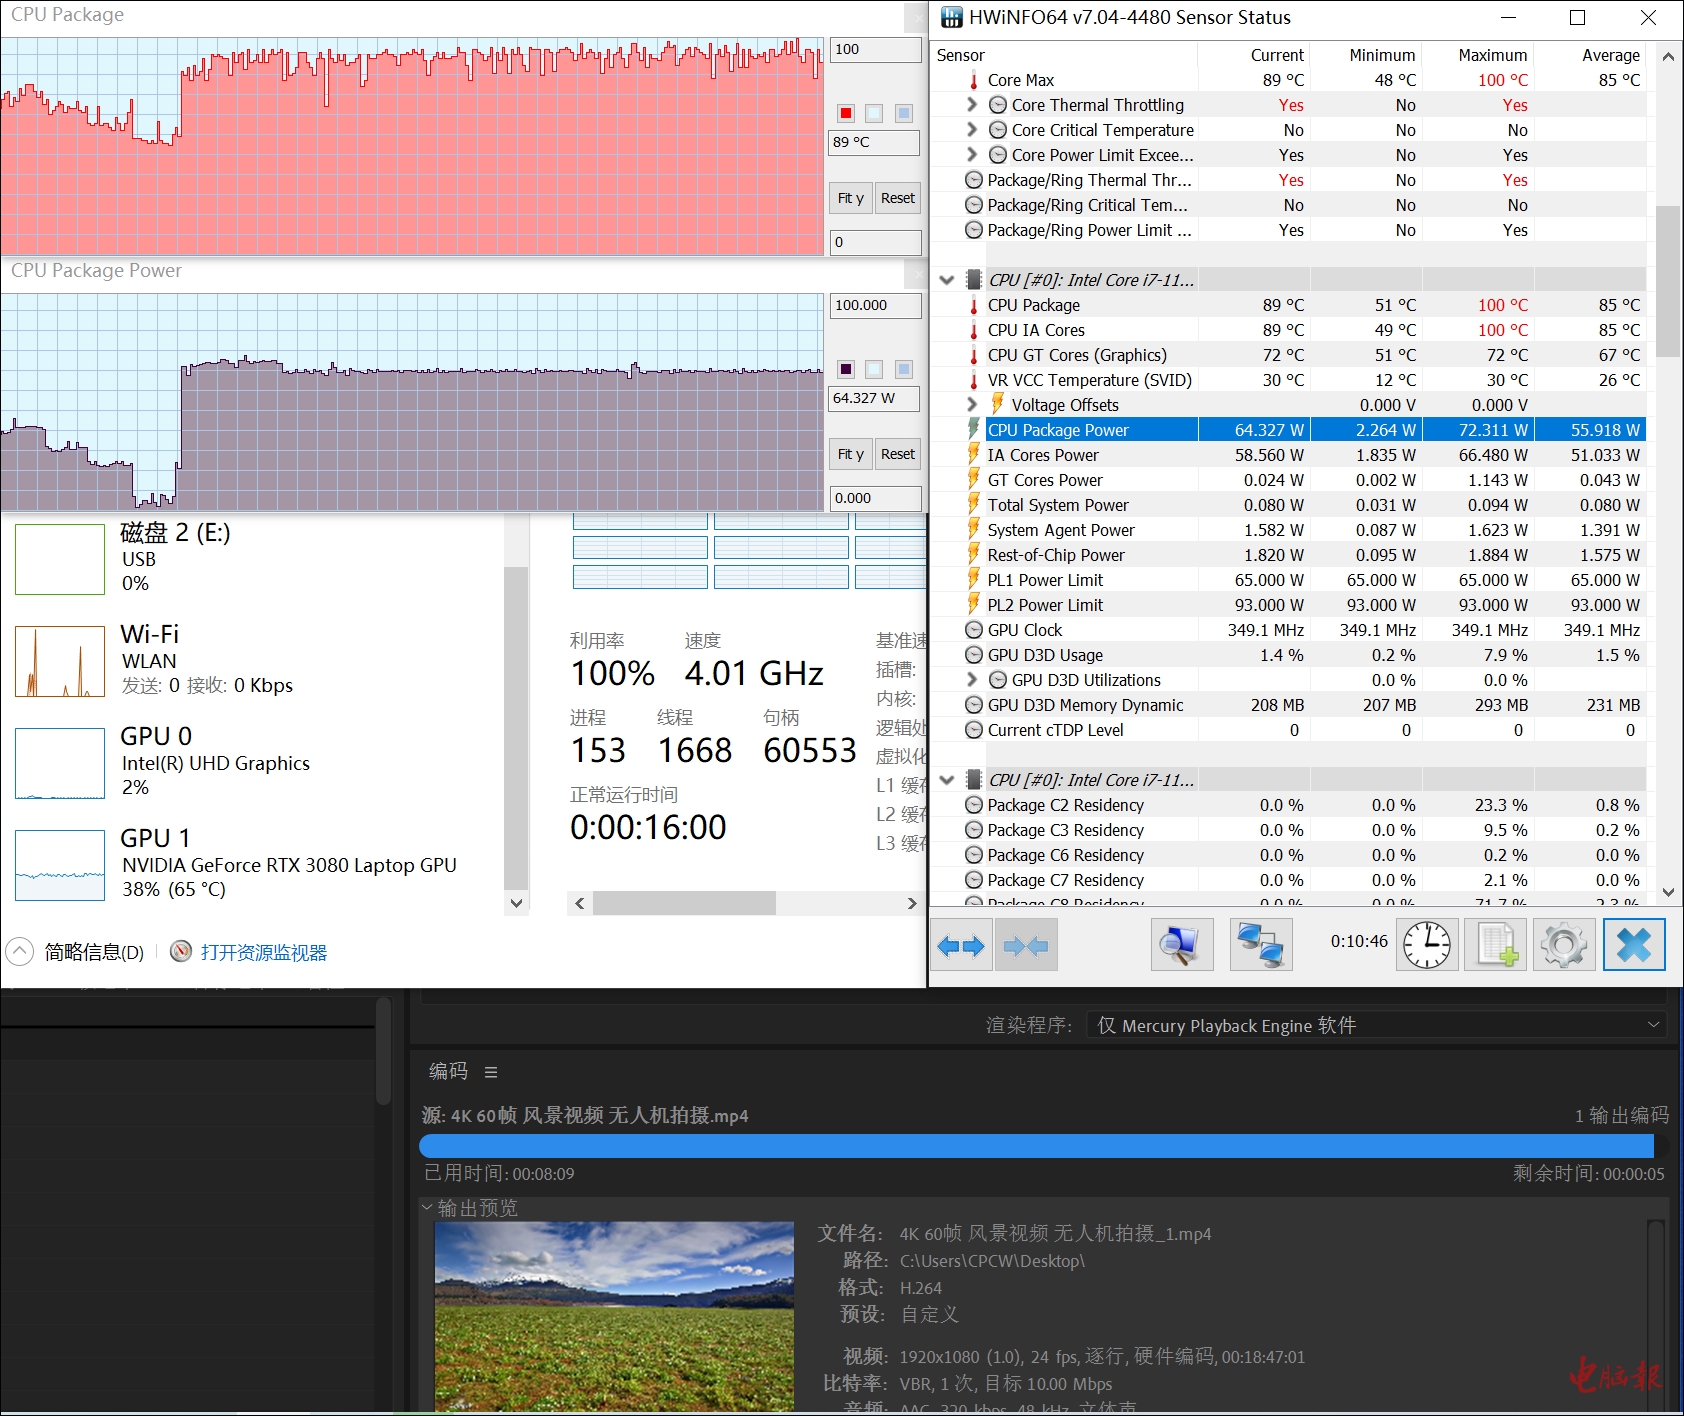Open the networked computers remote icon
The width and height of the screenshot is (1684, 1416).
[1261, 945]
